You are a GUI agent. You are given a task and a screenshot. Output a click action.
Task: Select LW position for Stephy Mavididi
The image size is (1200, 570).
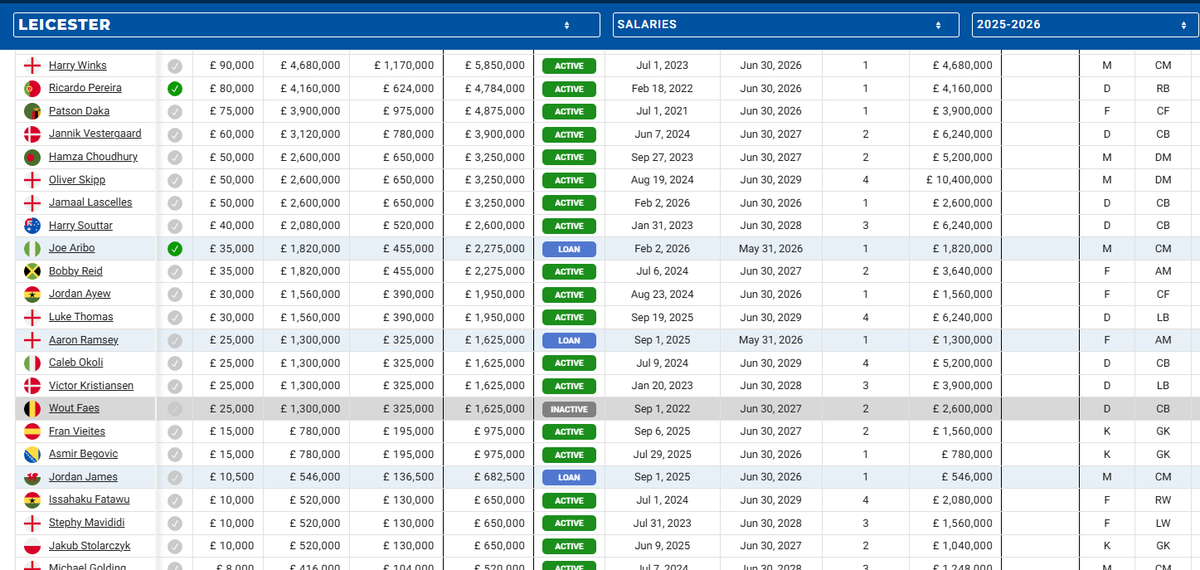1163,523
